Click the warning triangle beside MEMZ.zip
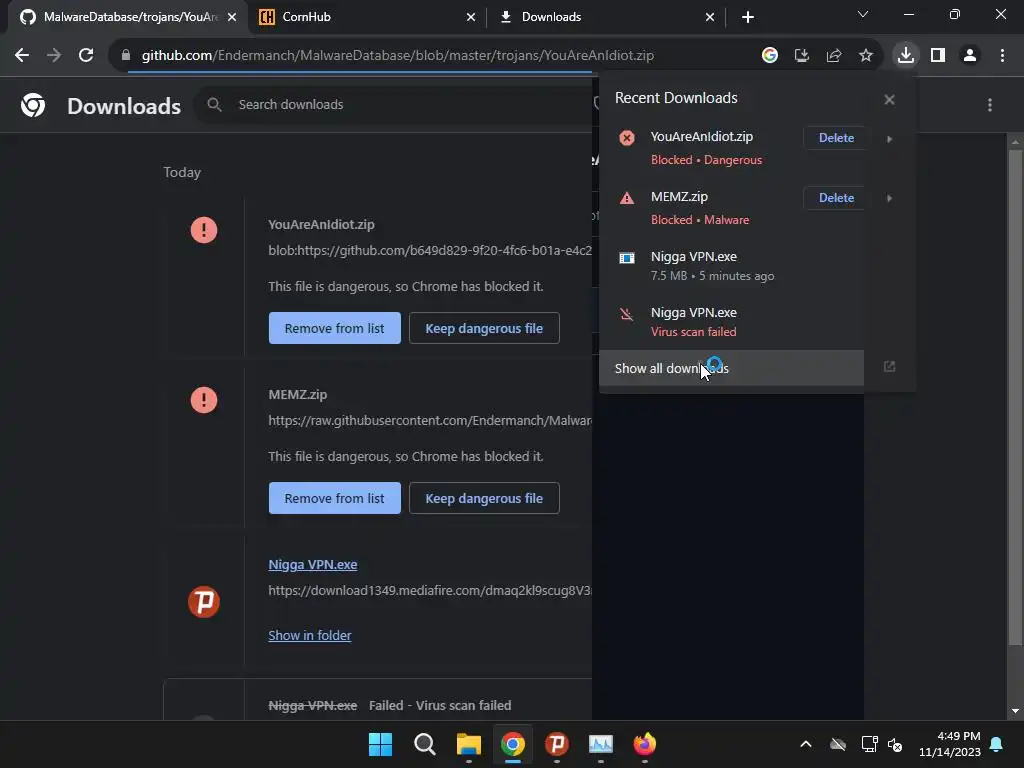 [627, 198]
